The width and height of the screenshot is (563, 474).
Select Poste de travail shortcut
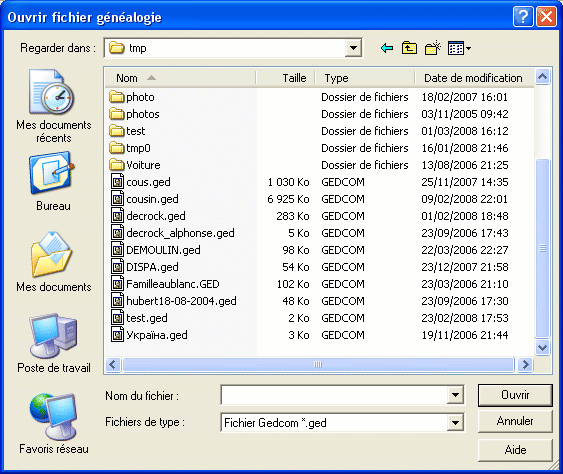(53, 343)
